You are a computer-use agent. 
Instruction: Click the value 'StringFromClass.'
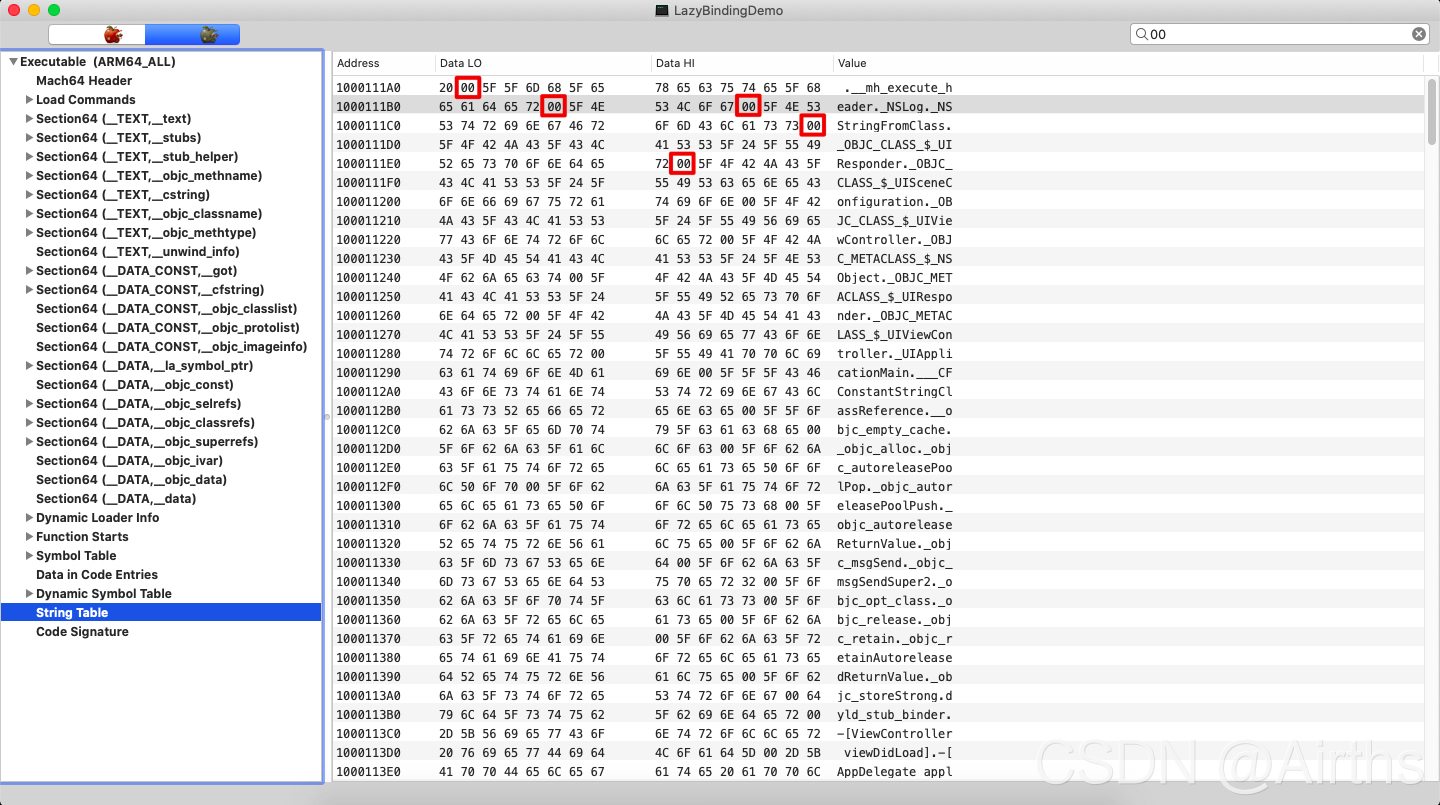(x=894, y=126)
